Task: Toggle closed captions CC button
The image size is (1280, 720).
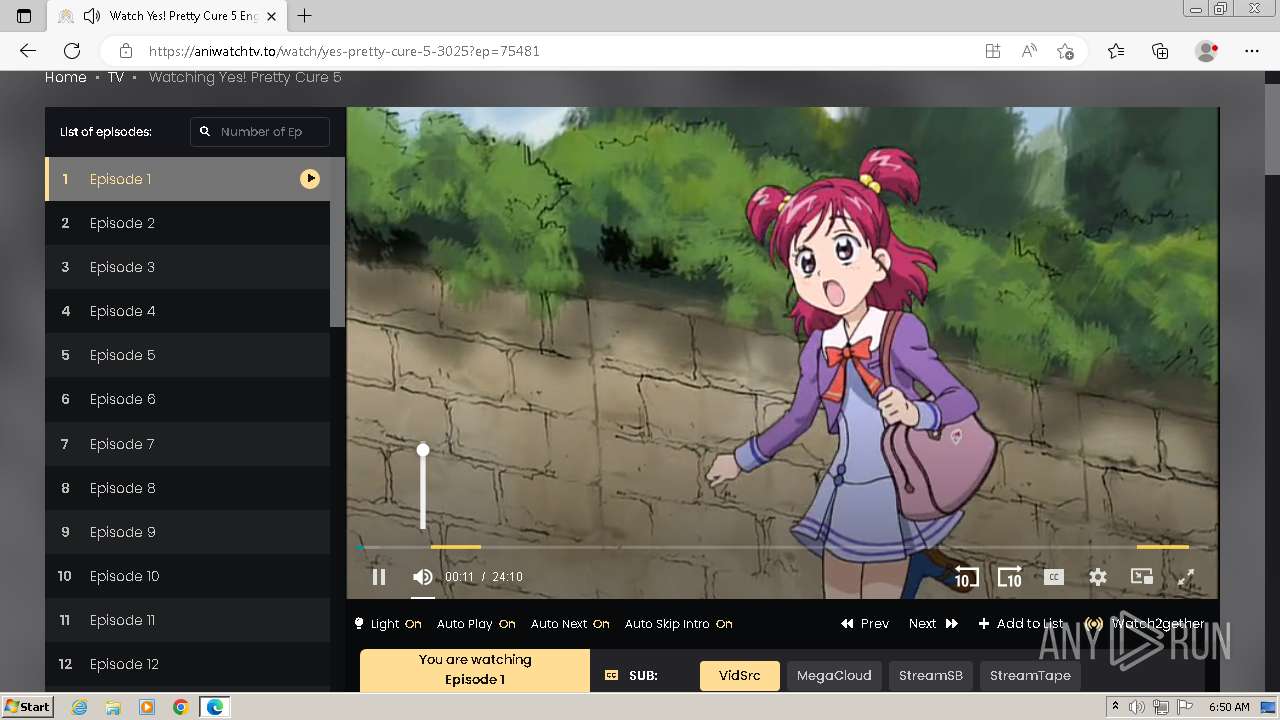Action: coord(1054,577)
